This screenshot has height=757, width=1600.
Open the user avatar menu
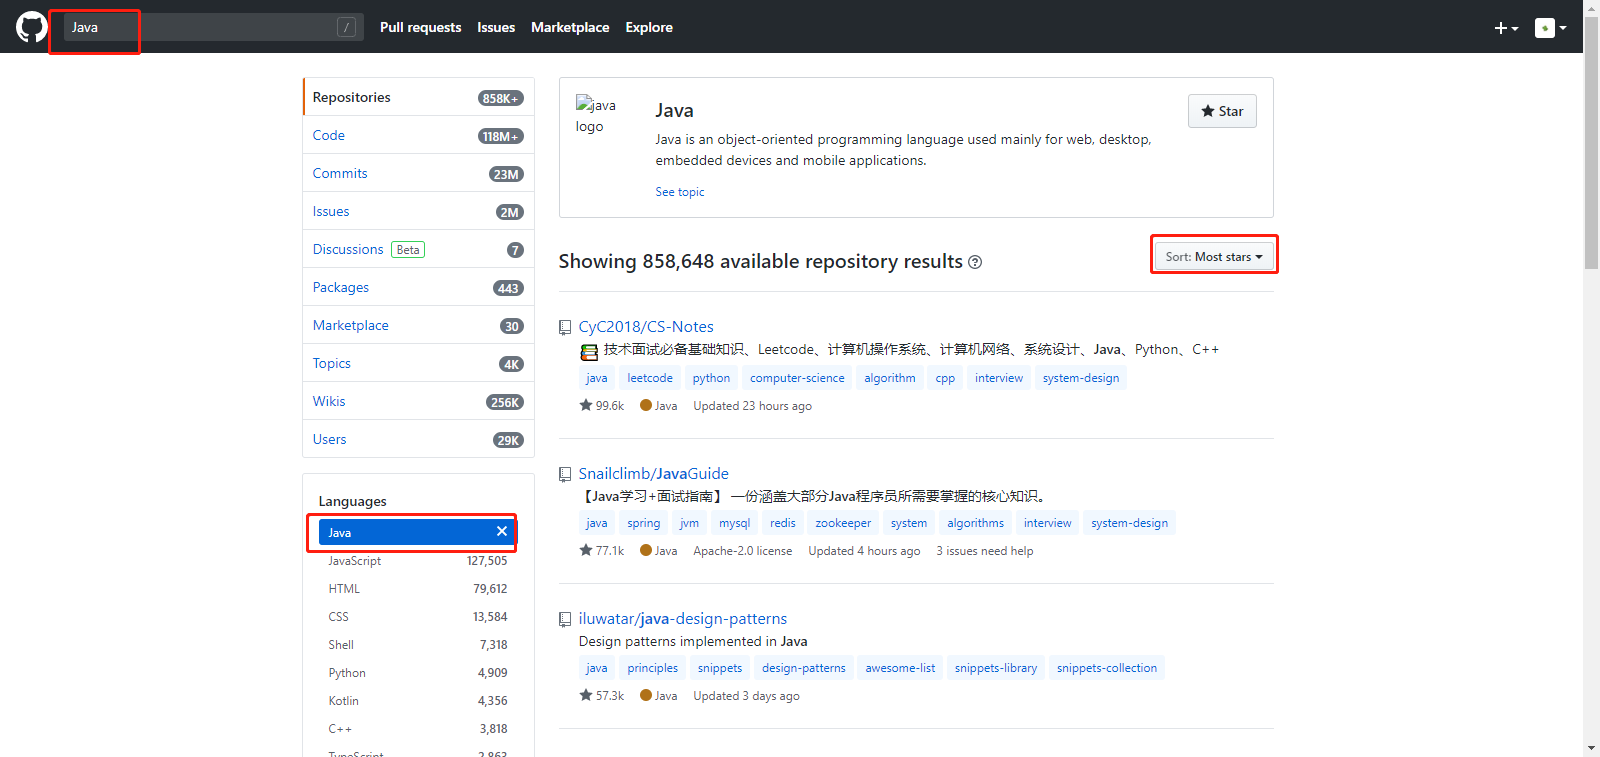[1551, 28]
